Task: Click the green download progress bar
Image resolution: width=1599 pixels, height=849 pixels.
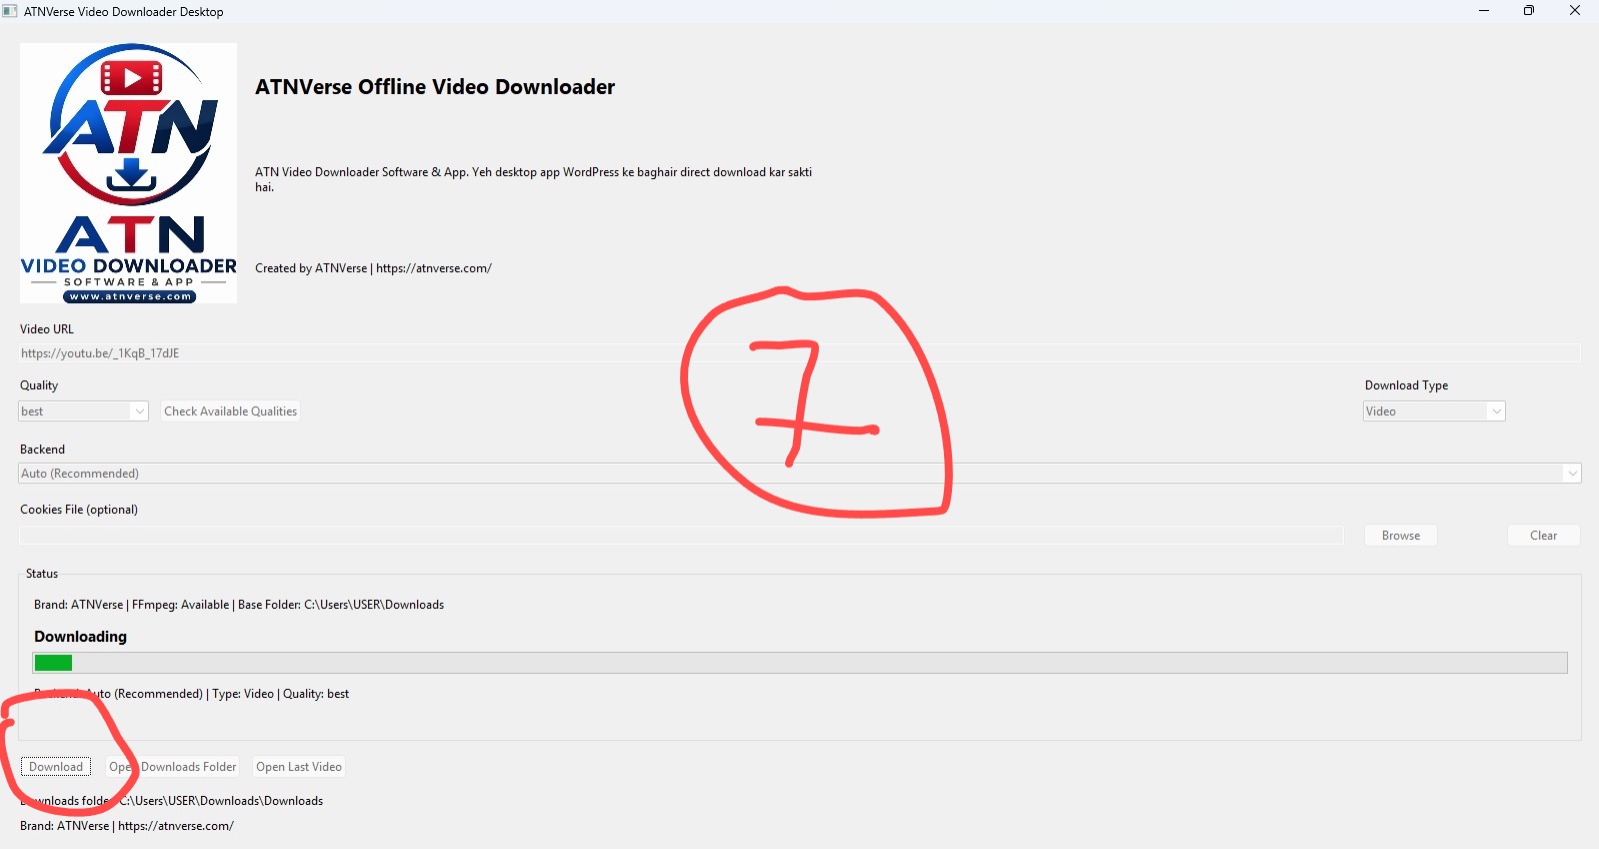Action: (x=800, y=663)
